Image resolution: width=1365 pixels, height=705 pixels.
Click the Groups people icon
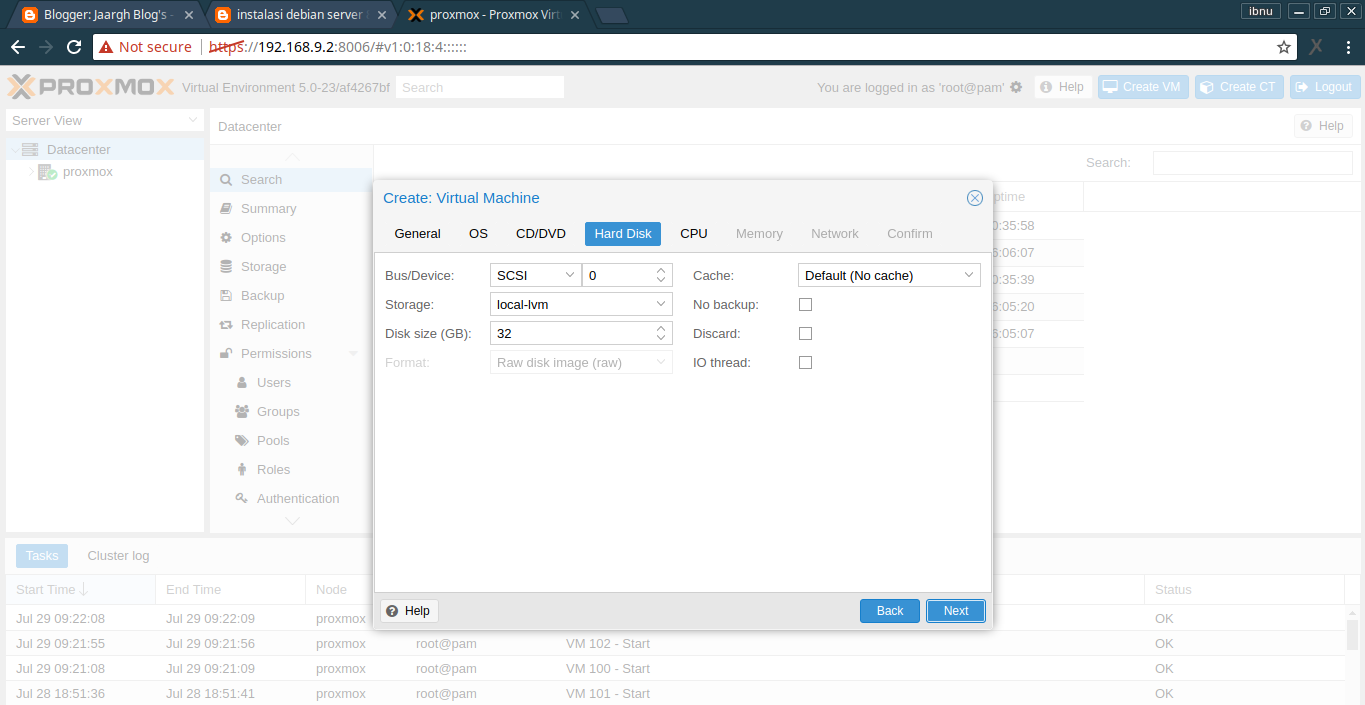point(242,412)
